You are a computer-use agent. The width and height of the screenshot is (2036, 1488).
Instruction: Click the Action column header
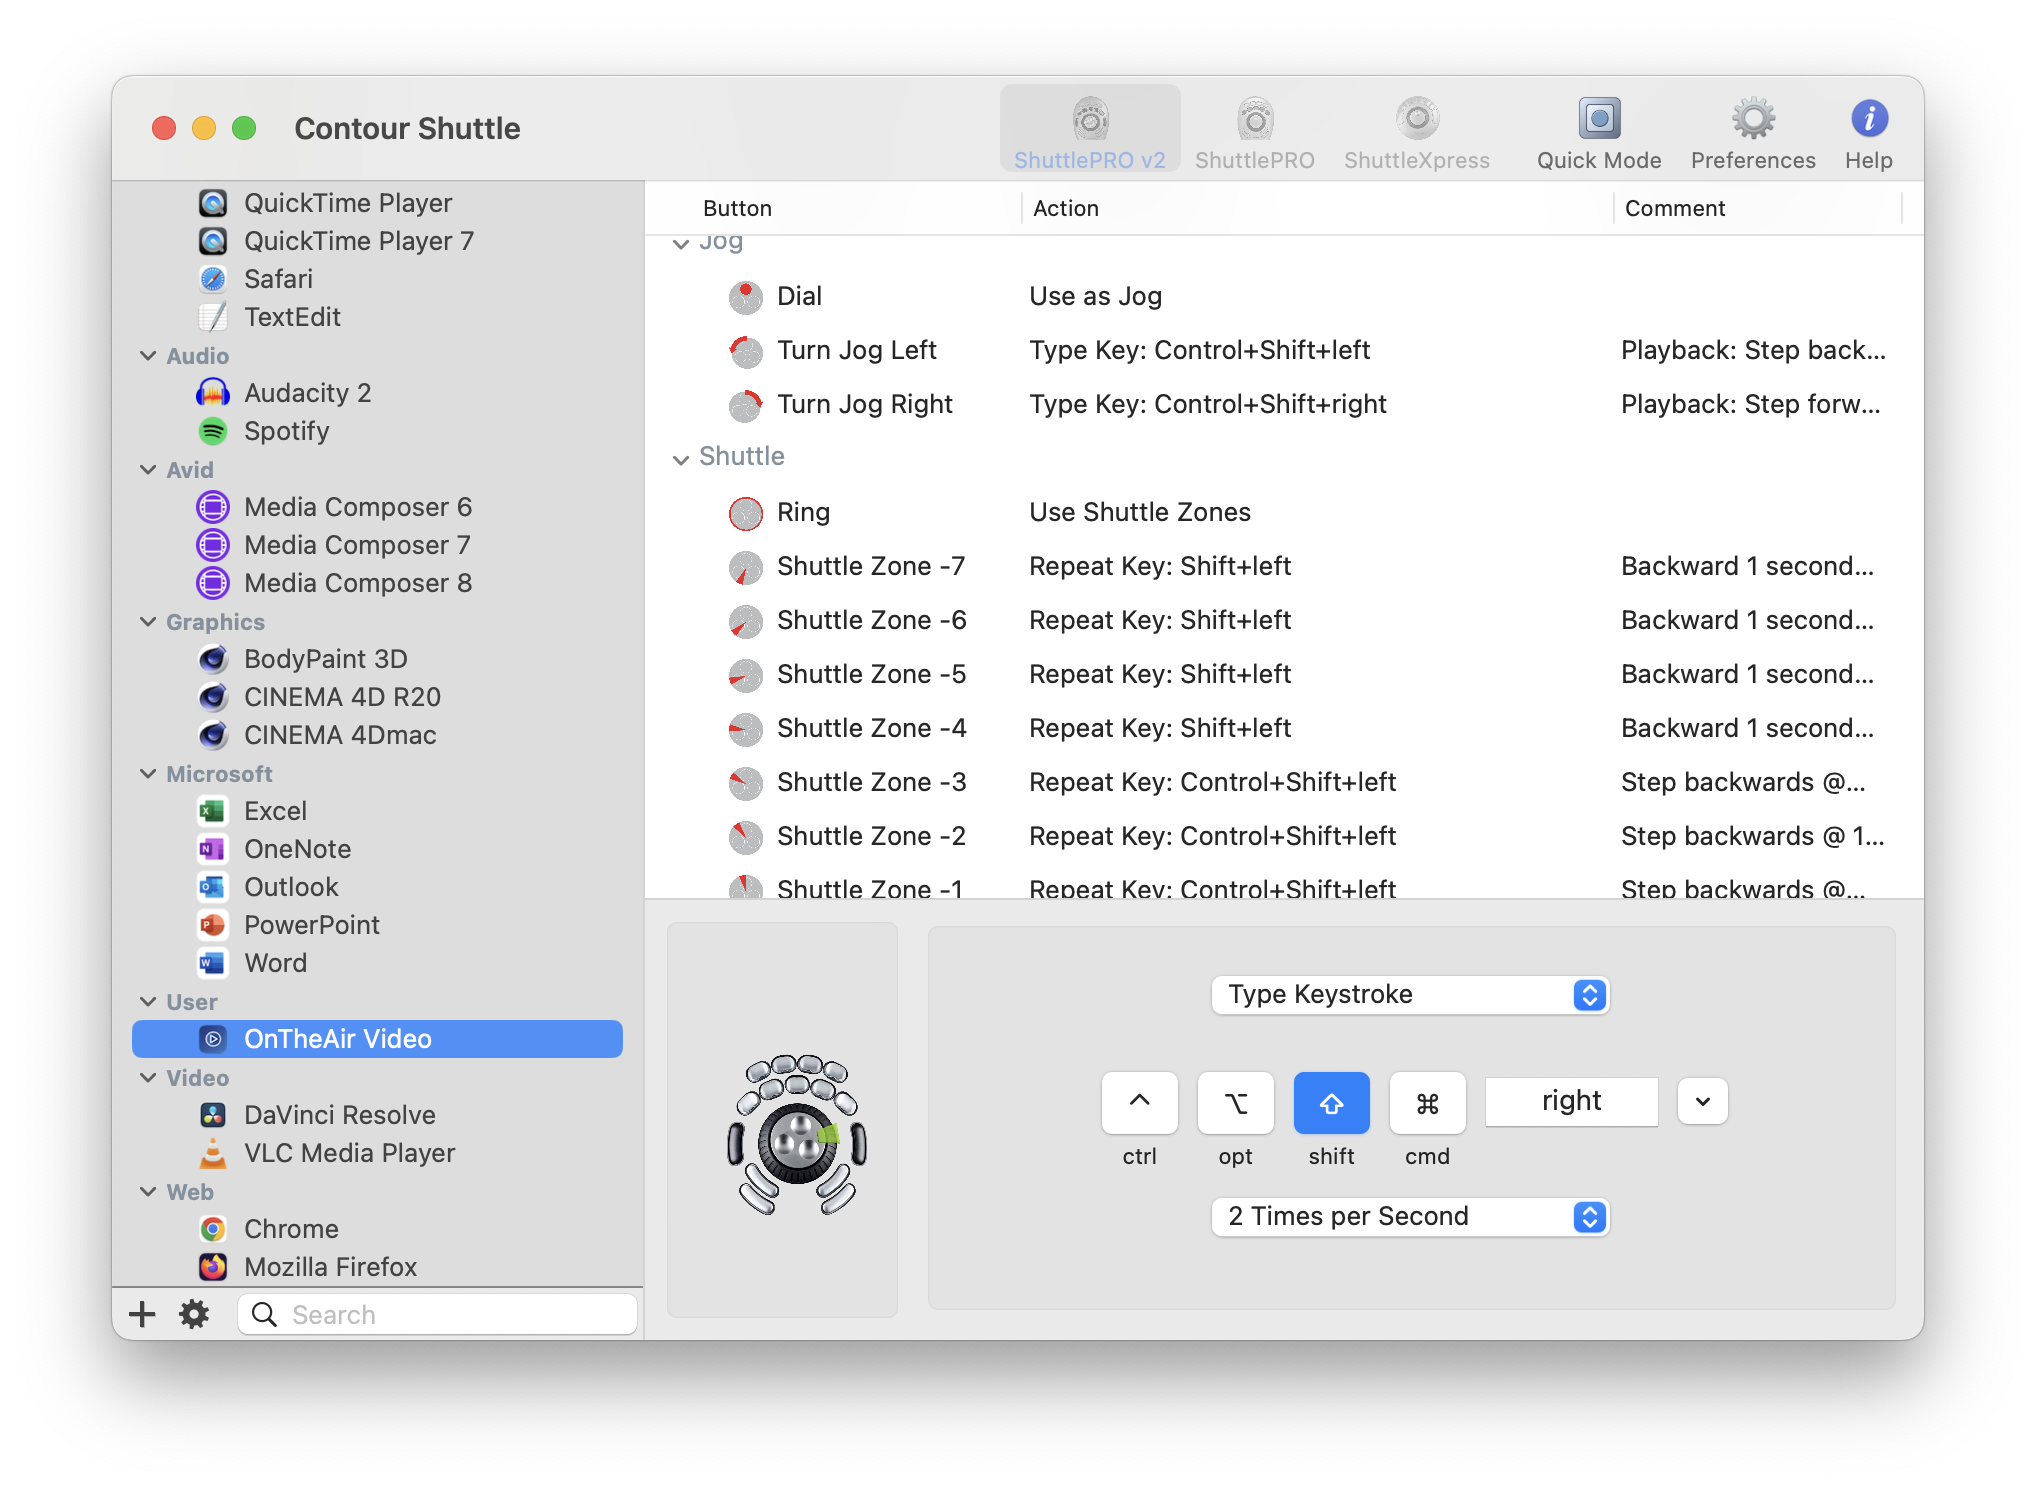[x=1317, y=208]
